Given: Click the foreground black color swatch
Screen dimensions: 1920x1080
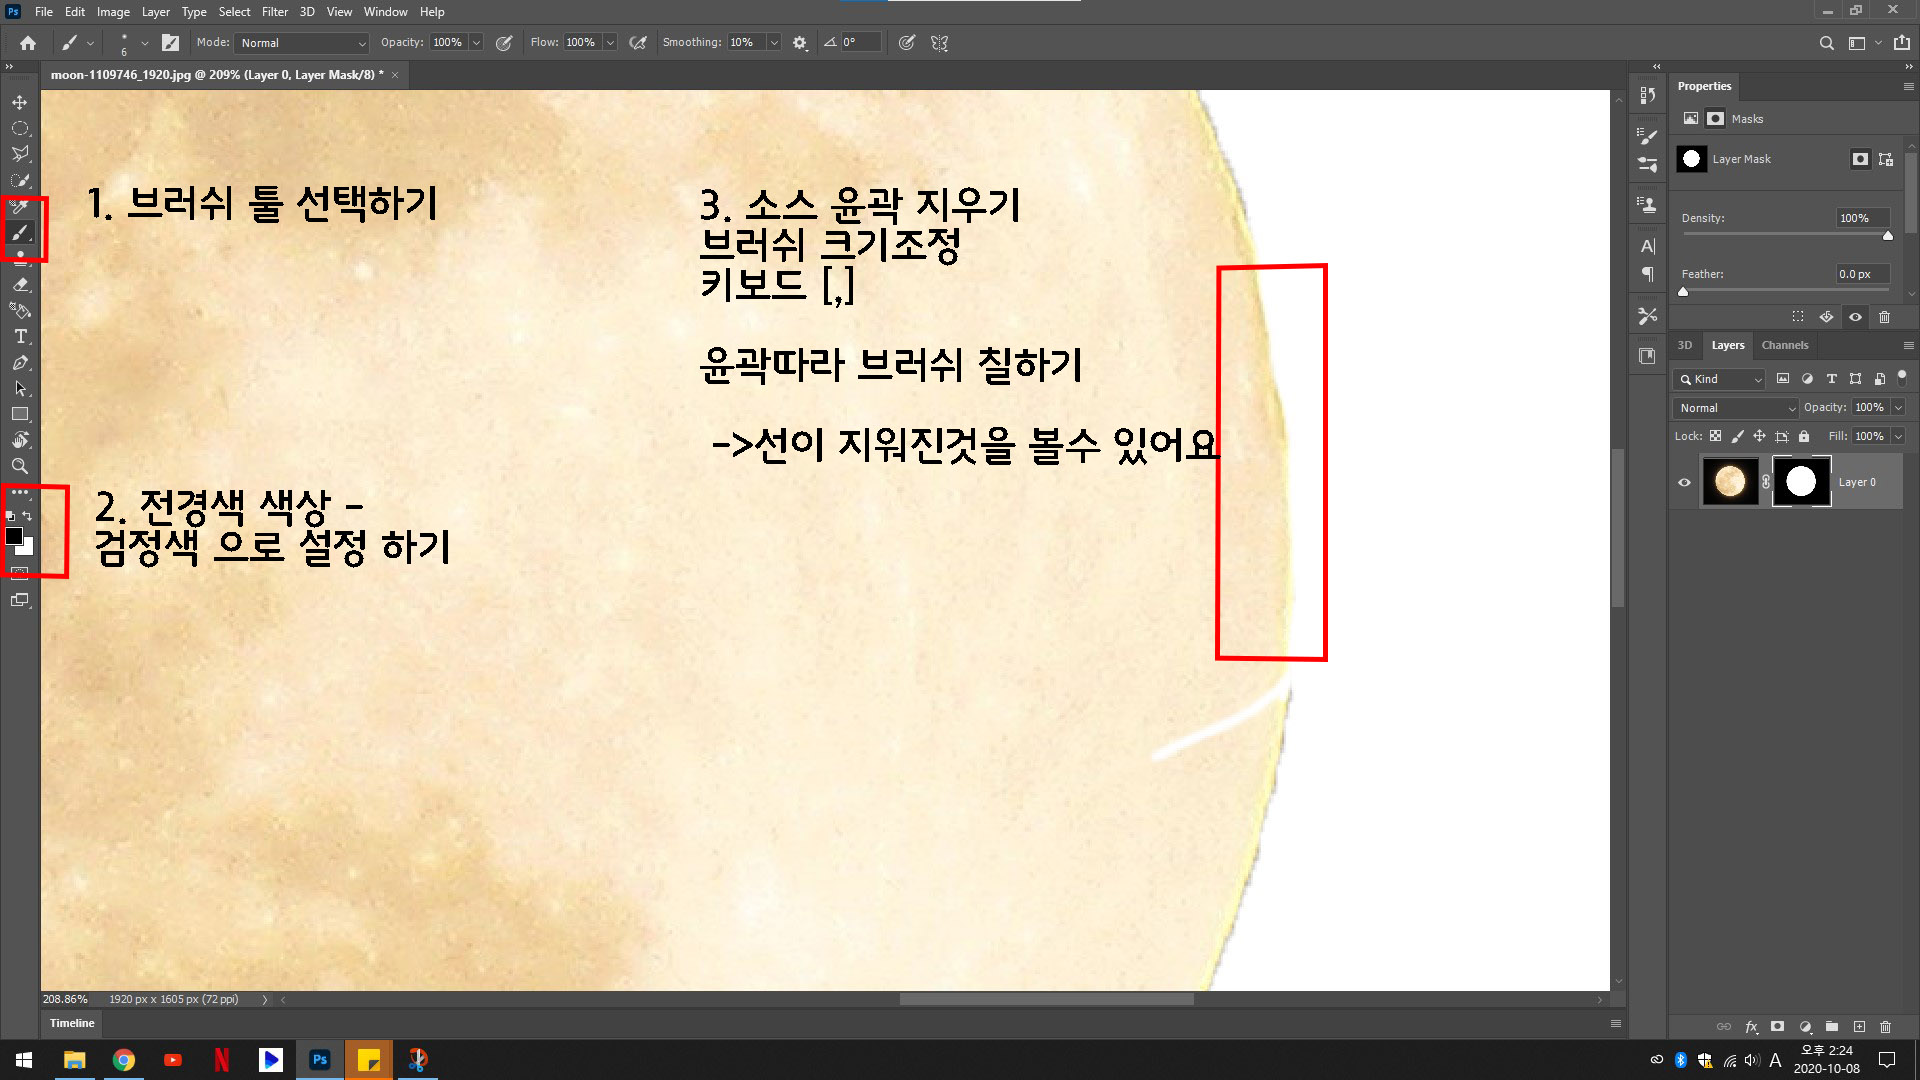Looking at the screenshot, I should pos(13,536).
